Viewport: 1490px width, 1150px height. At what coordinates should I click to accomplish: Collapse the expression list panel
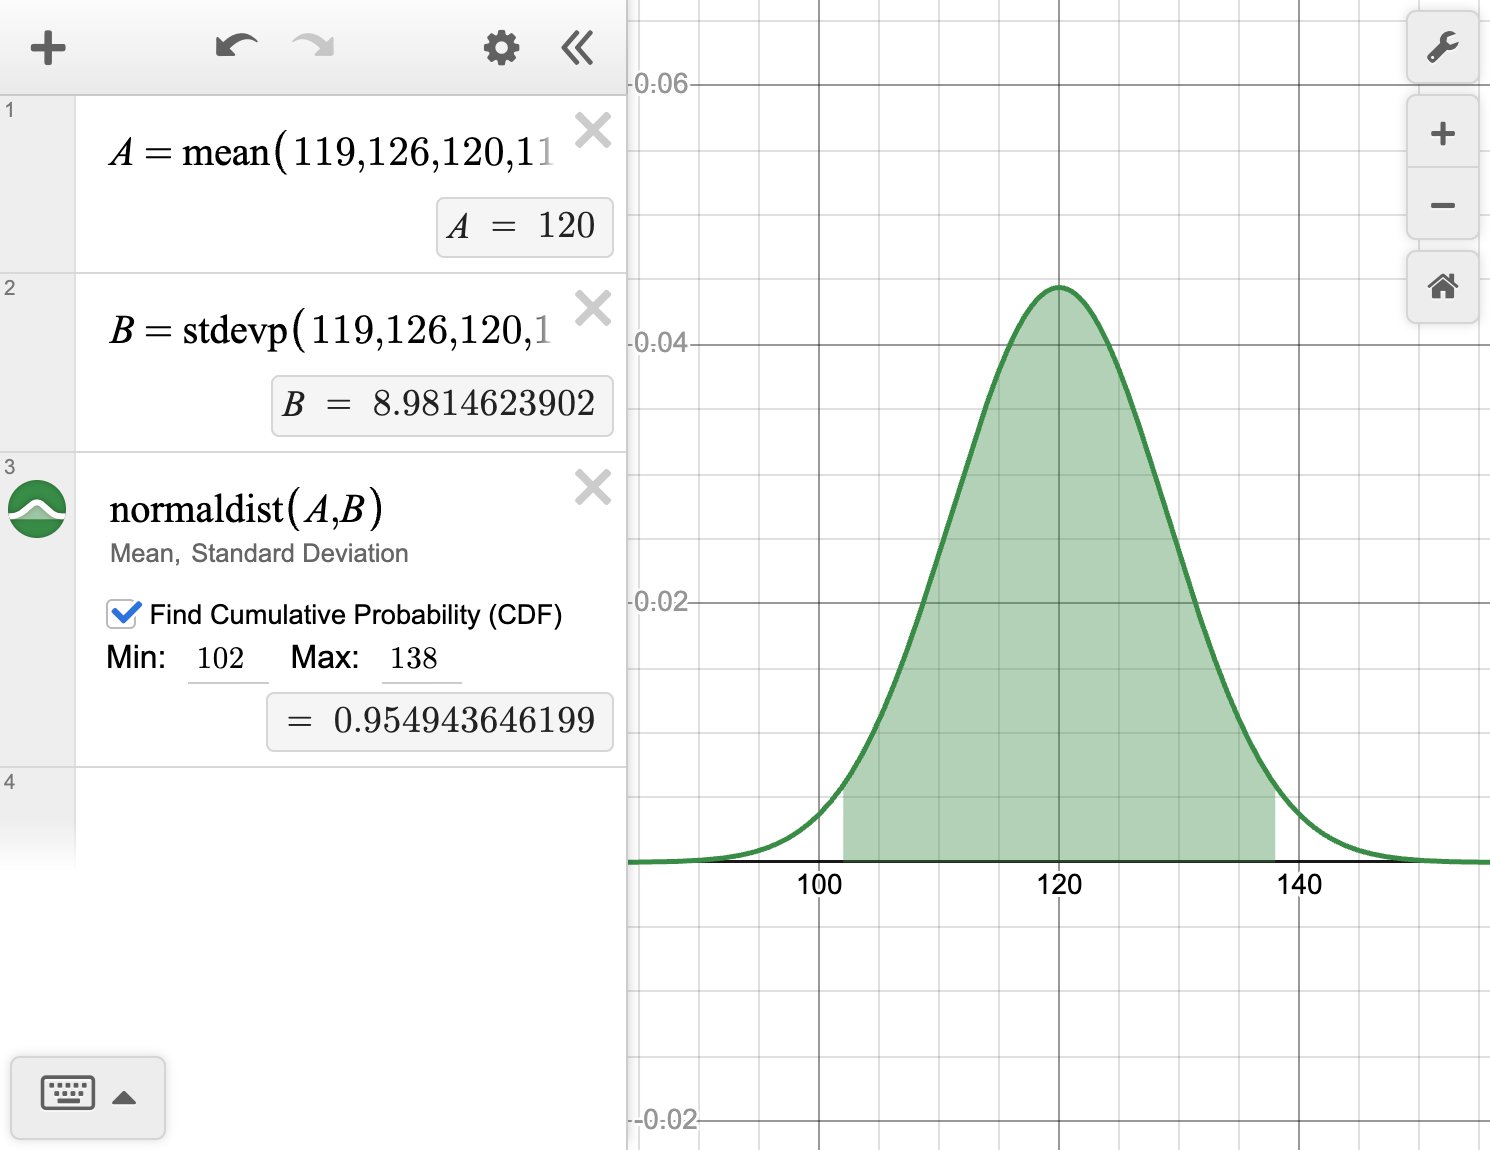pos(577,48)
